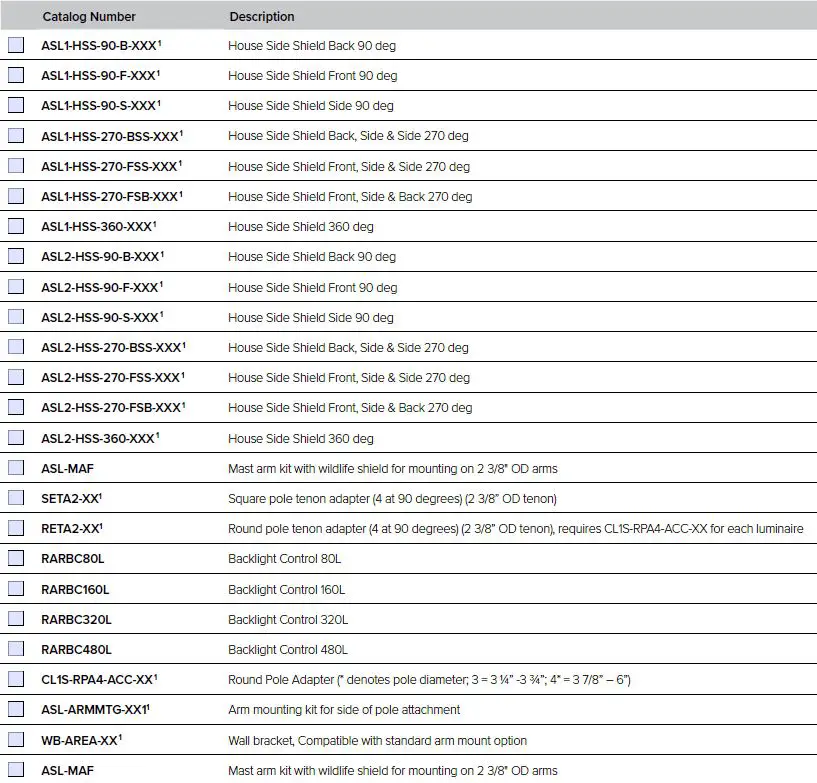Image resolution: width=817 pixels, height=783 pixels.
Task: Tick the ASL1-HSS-90-F-XXX checkbox
Action: coord(16,75)
